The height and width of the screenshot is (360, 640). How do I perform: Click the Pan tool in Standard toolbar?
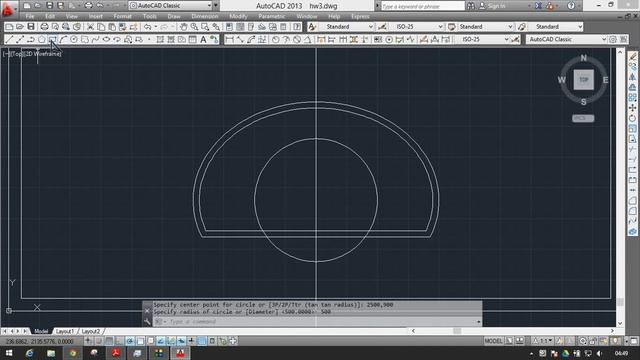[184, 27]
